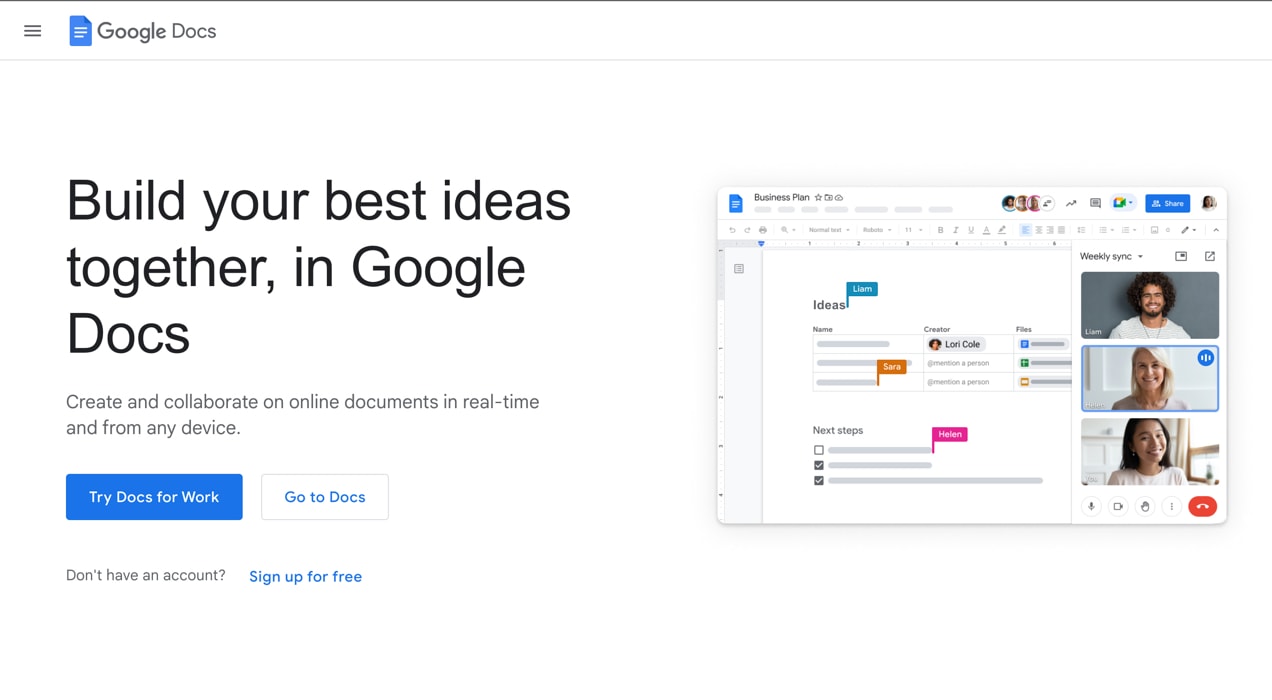Image resolution: width=1272 pixels, height=700 pixels.
Task: Click the Share button in the document preview
Action: 1167,203
